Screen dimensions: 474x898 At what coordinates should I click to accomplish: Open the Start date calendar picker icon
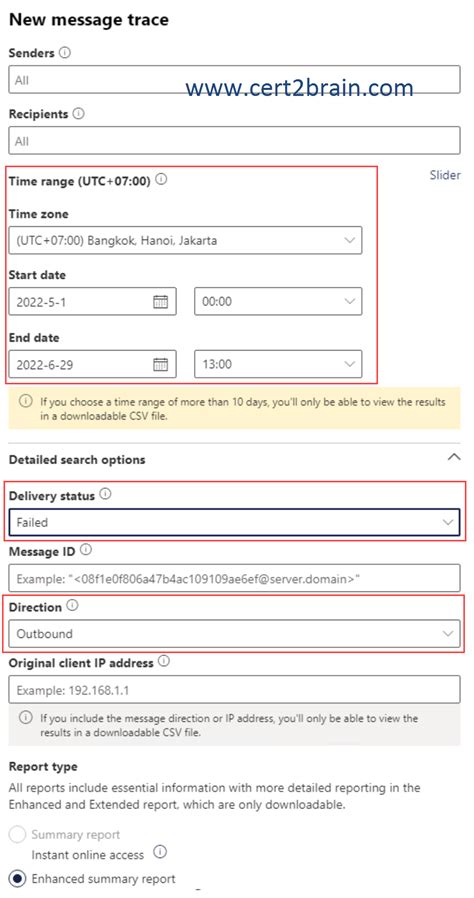tap(160, 301)
